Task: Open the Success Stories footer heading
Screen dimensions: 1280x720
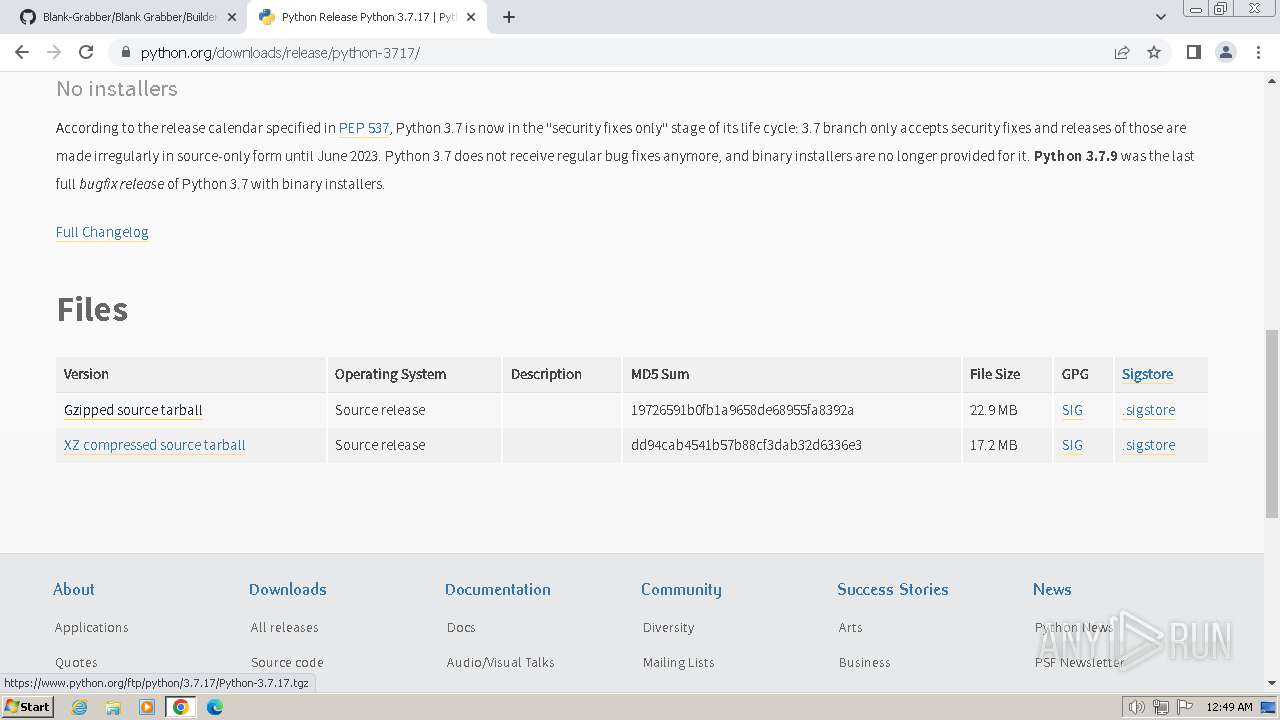Action: point(893,589)
